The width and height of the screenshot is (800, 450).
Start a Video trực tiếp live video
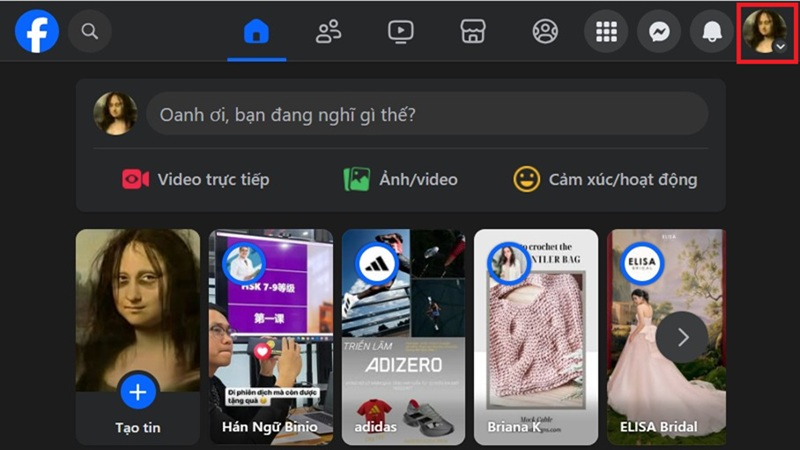(x=195, y=180)
